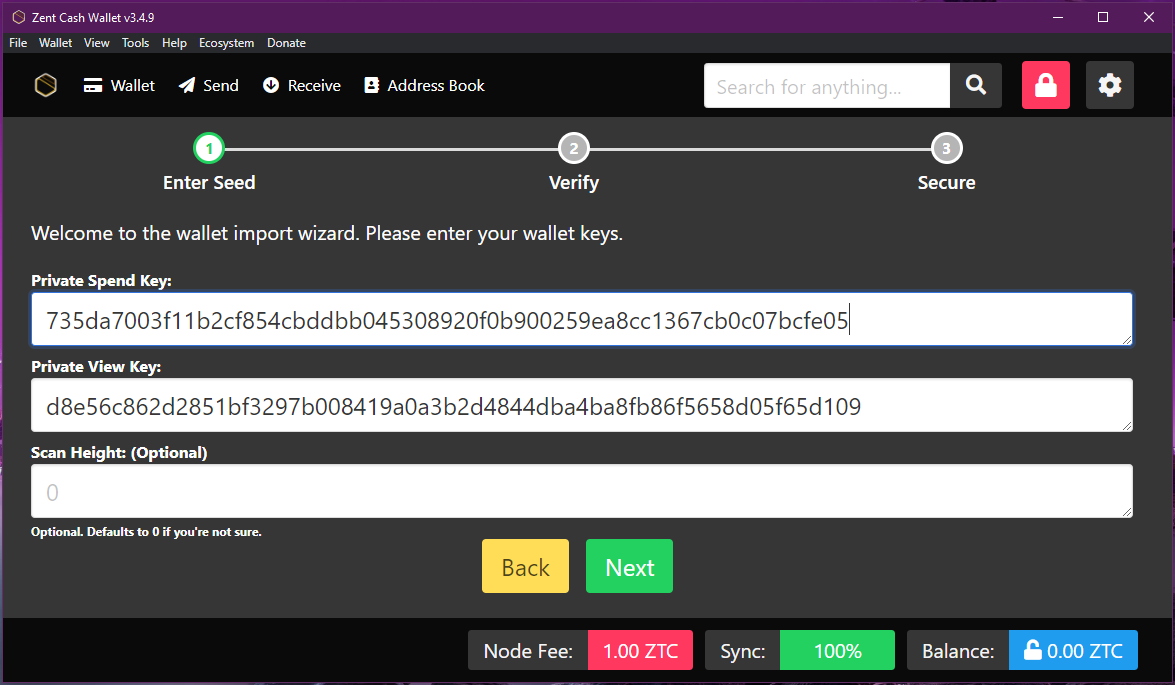
Task: Click the 1.00 ZTC node fee badge
Action: pos(640,651)
